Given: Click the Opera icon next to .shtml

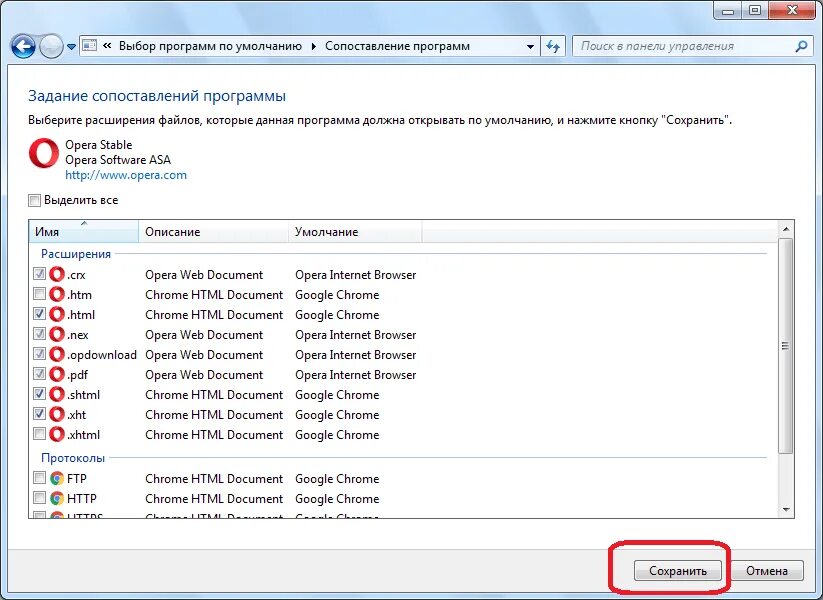Looking at the screenshot, I should pyautogui.click(x=57, y=394).
